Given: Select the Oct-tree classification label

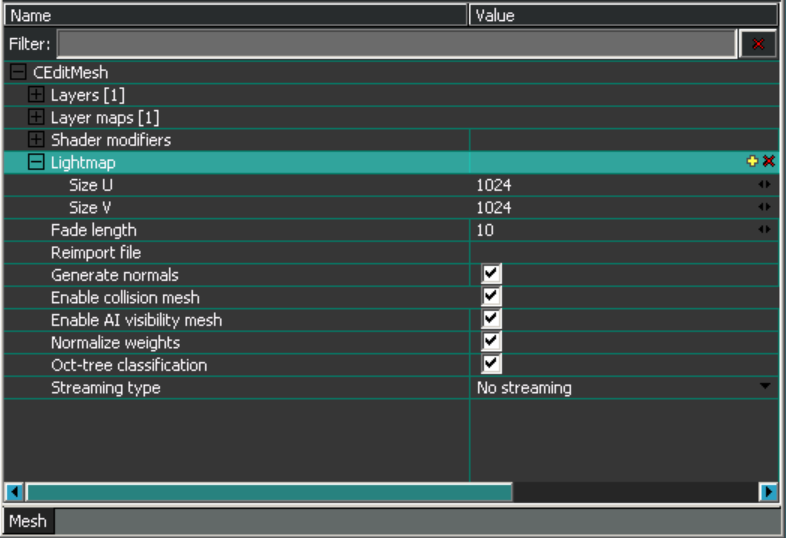Looking at the screenshot, I should 129,366.
